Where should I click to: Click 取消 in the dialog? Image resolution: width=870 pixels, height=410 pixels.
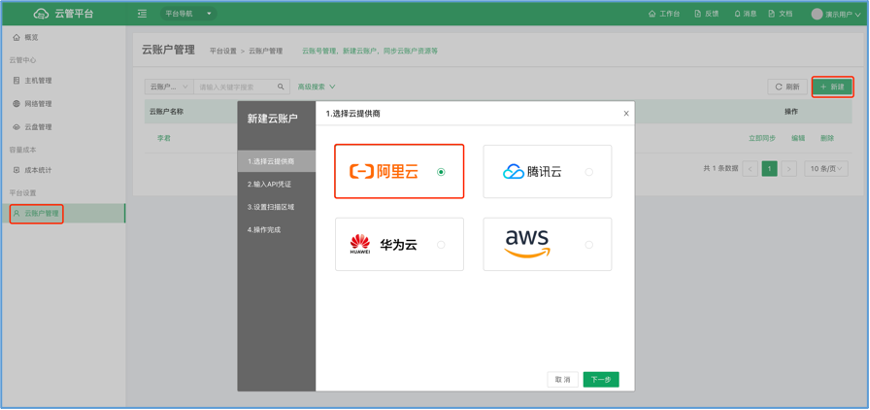[x=563, y=379]
